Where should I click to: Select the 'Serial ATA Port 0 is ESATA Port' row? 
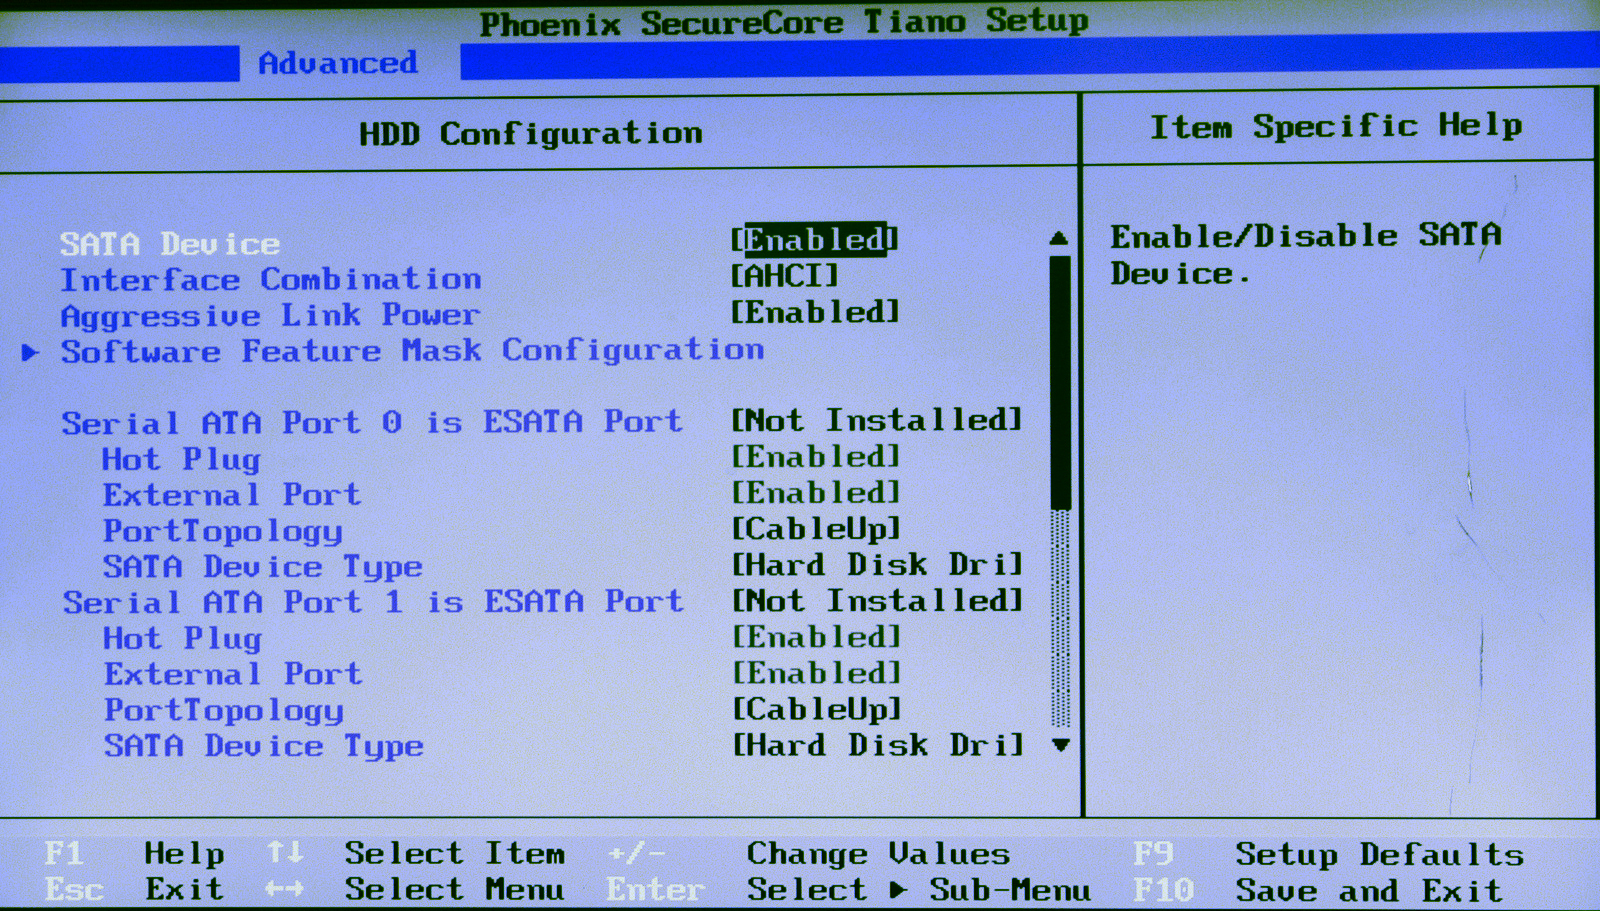click(x=372, y=422)
